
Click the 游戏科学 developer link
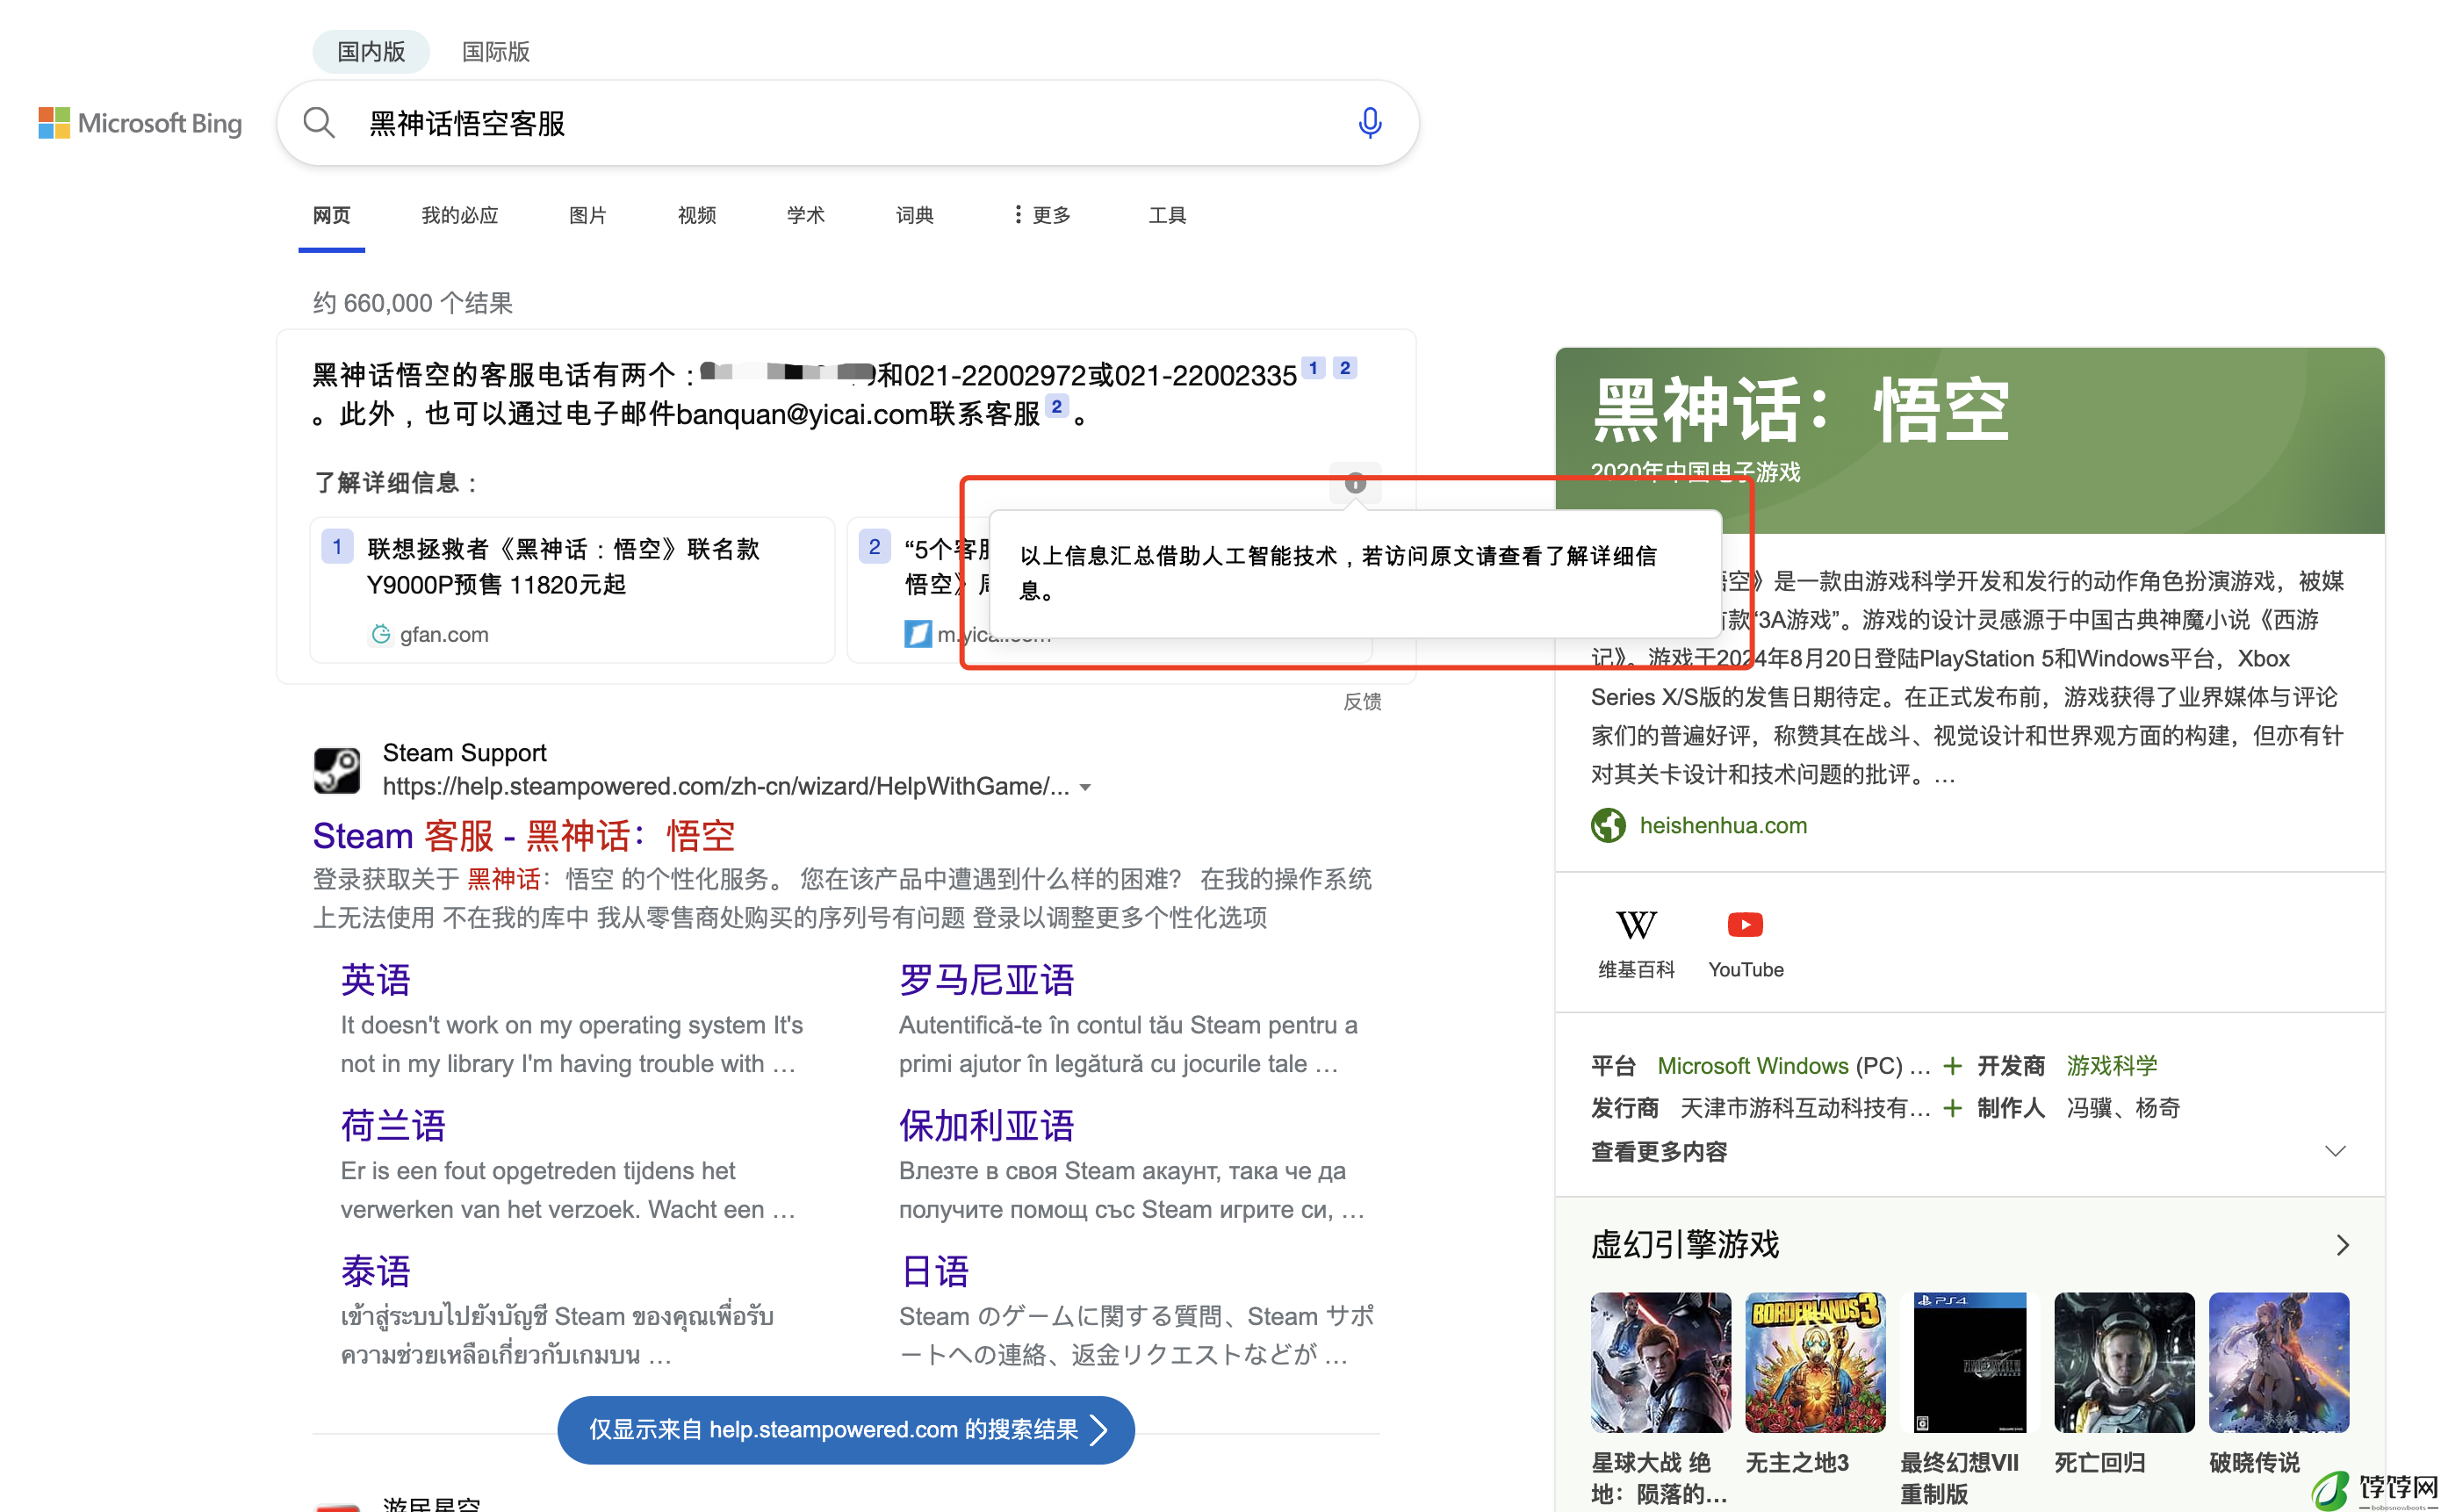coord(2111,1066)
